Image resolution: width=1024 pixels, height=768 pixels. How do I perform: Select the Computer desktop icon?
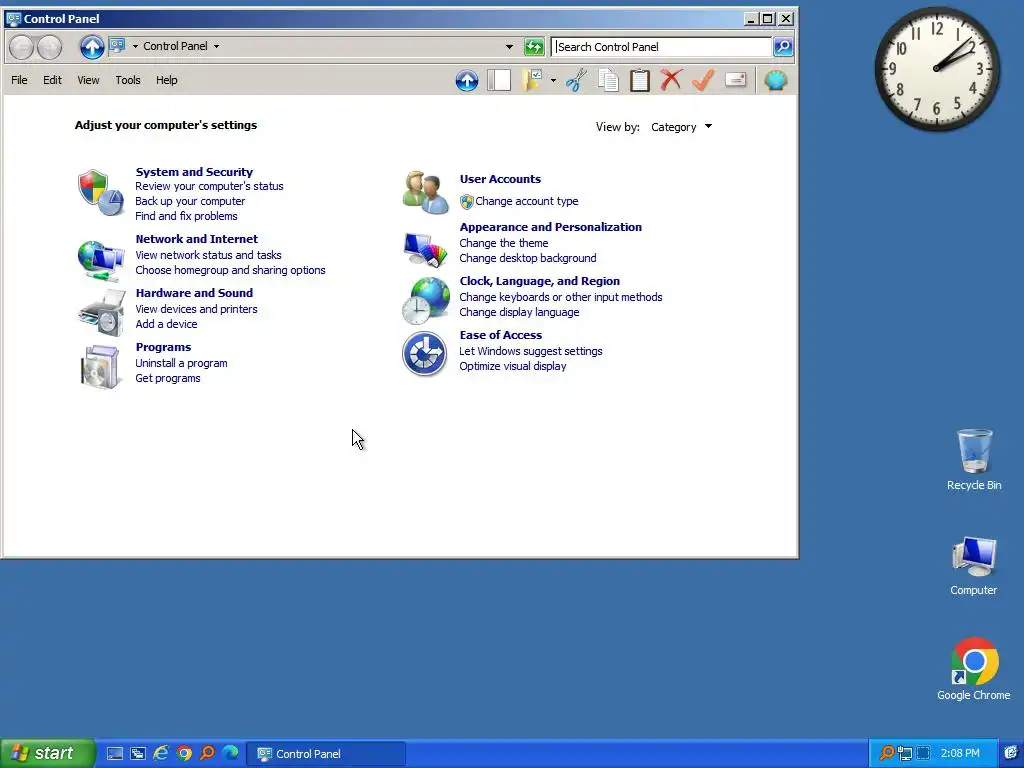[974, 566]
